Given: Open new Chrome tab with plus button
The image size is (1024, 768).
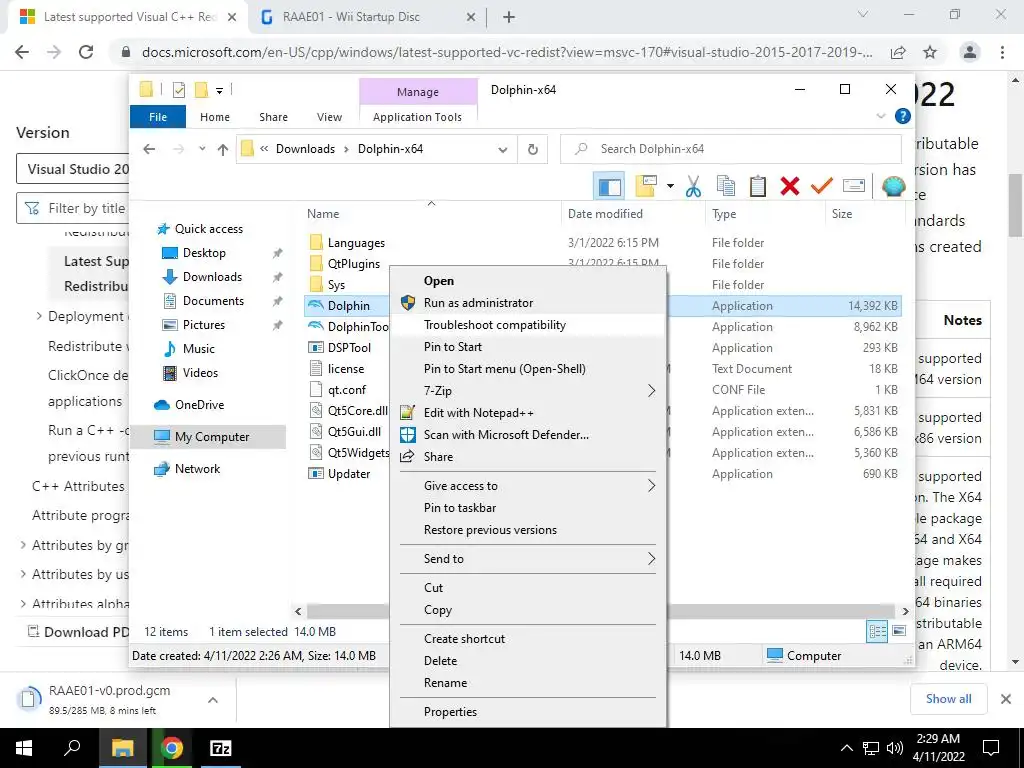Looking at the screenshot, I should (x=509, y=17).
